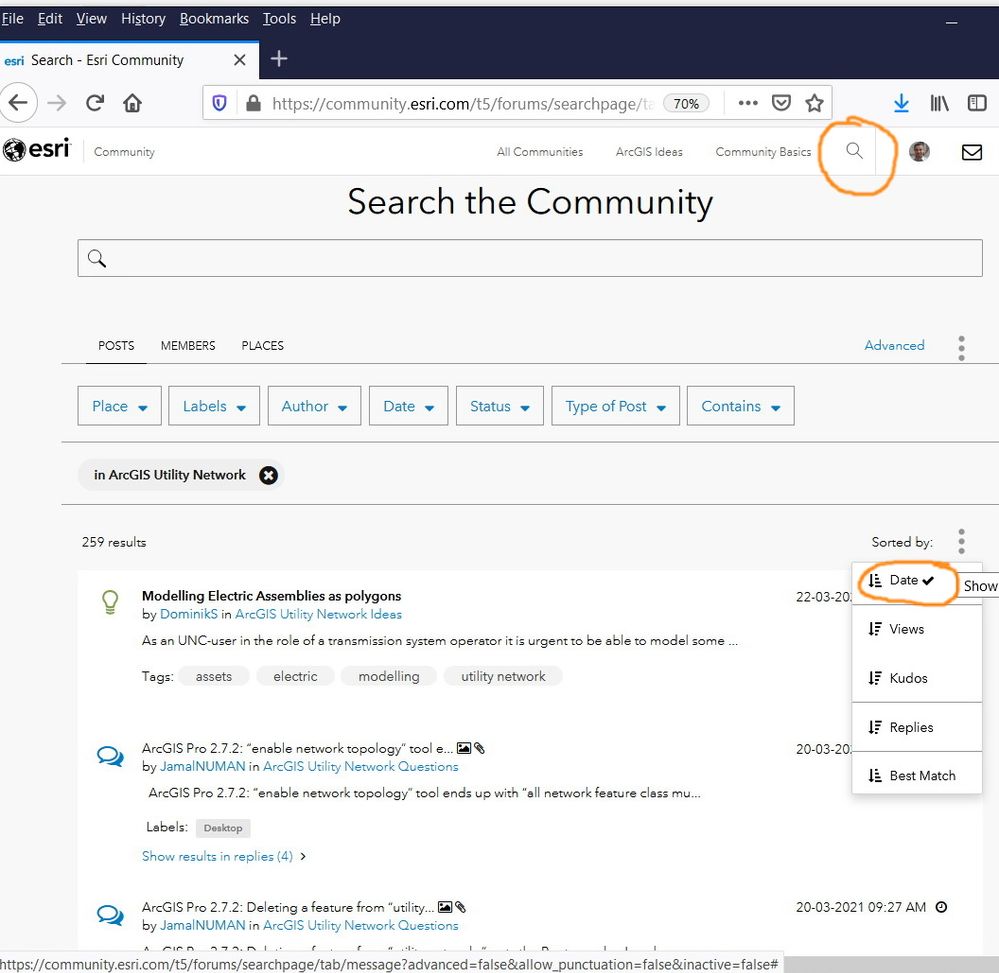The height and width of the screenshot is (973, 999).
Task: Sort results by Date
Action: [x=903, y=580]
